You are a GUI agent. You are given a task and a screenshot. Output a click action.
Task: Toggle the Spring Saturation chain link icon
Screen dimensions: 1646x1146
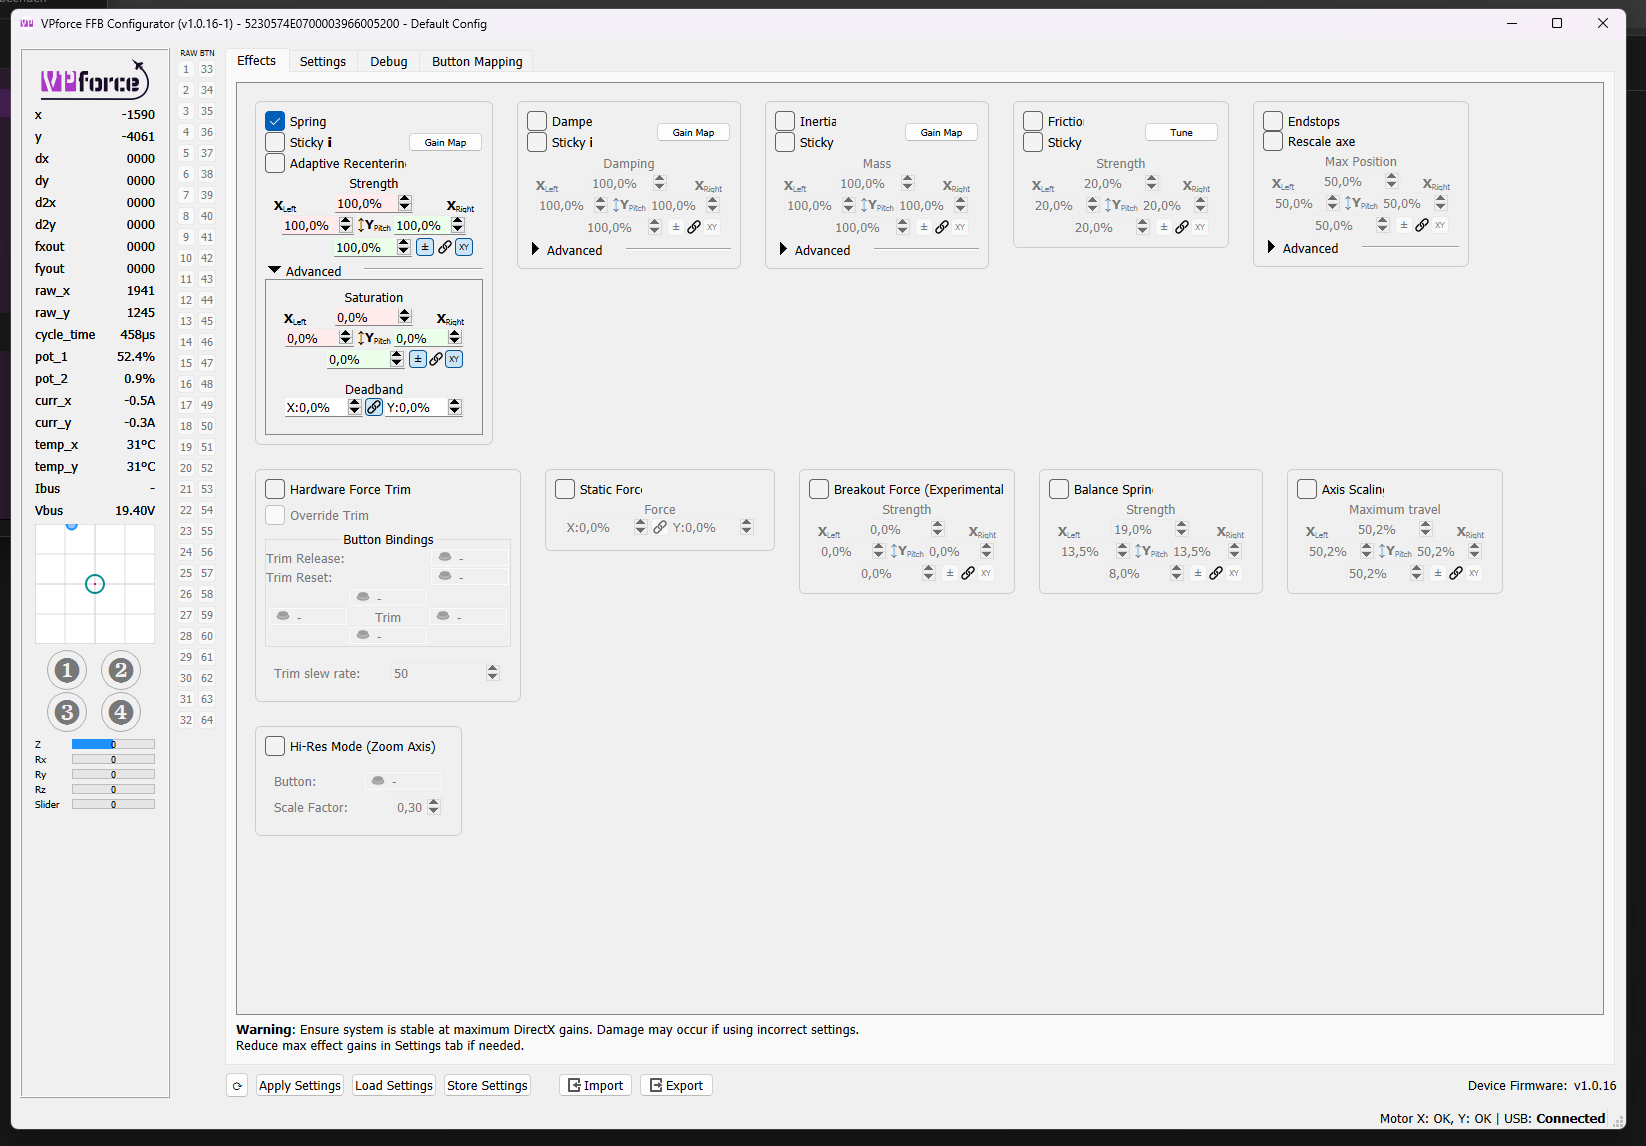(436, 359)
